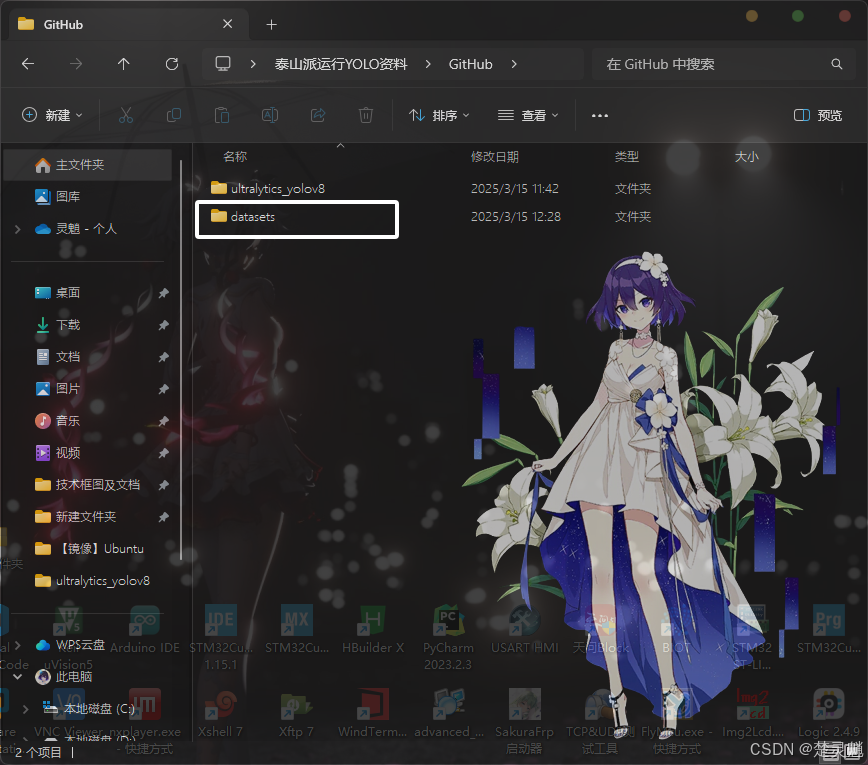Open 技术框图及文档 folder in the sidebar
This screenshot has width=868, height=765.
87,485
